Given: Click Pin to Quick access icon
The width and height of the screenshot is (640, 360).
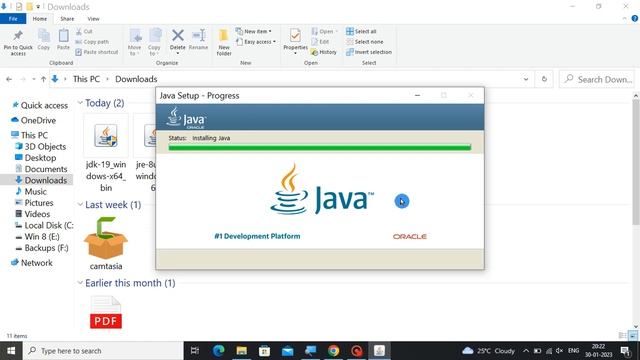Looking at the screenshot, I should tap(18, 36).
